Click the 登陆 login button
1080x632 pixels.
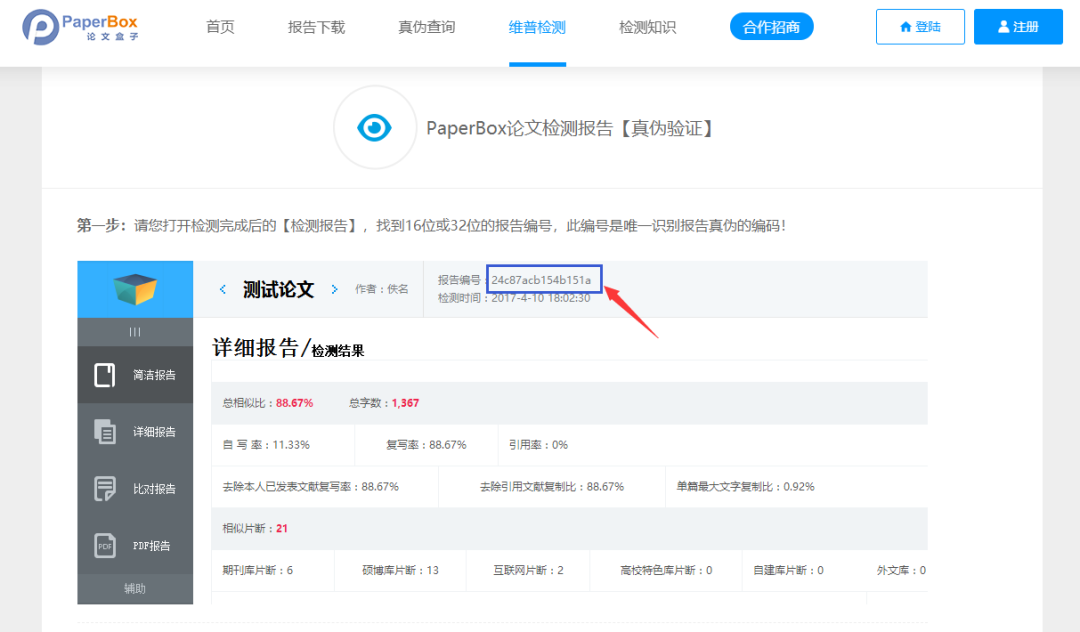point(920,27)
